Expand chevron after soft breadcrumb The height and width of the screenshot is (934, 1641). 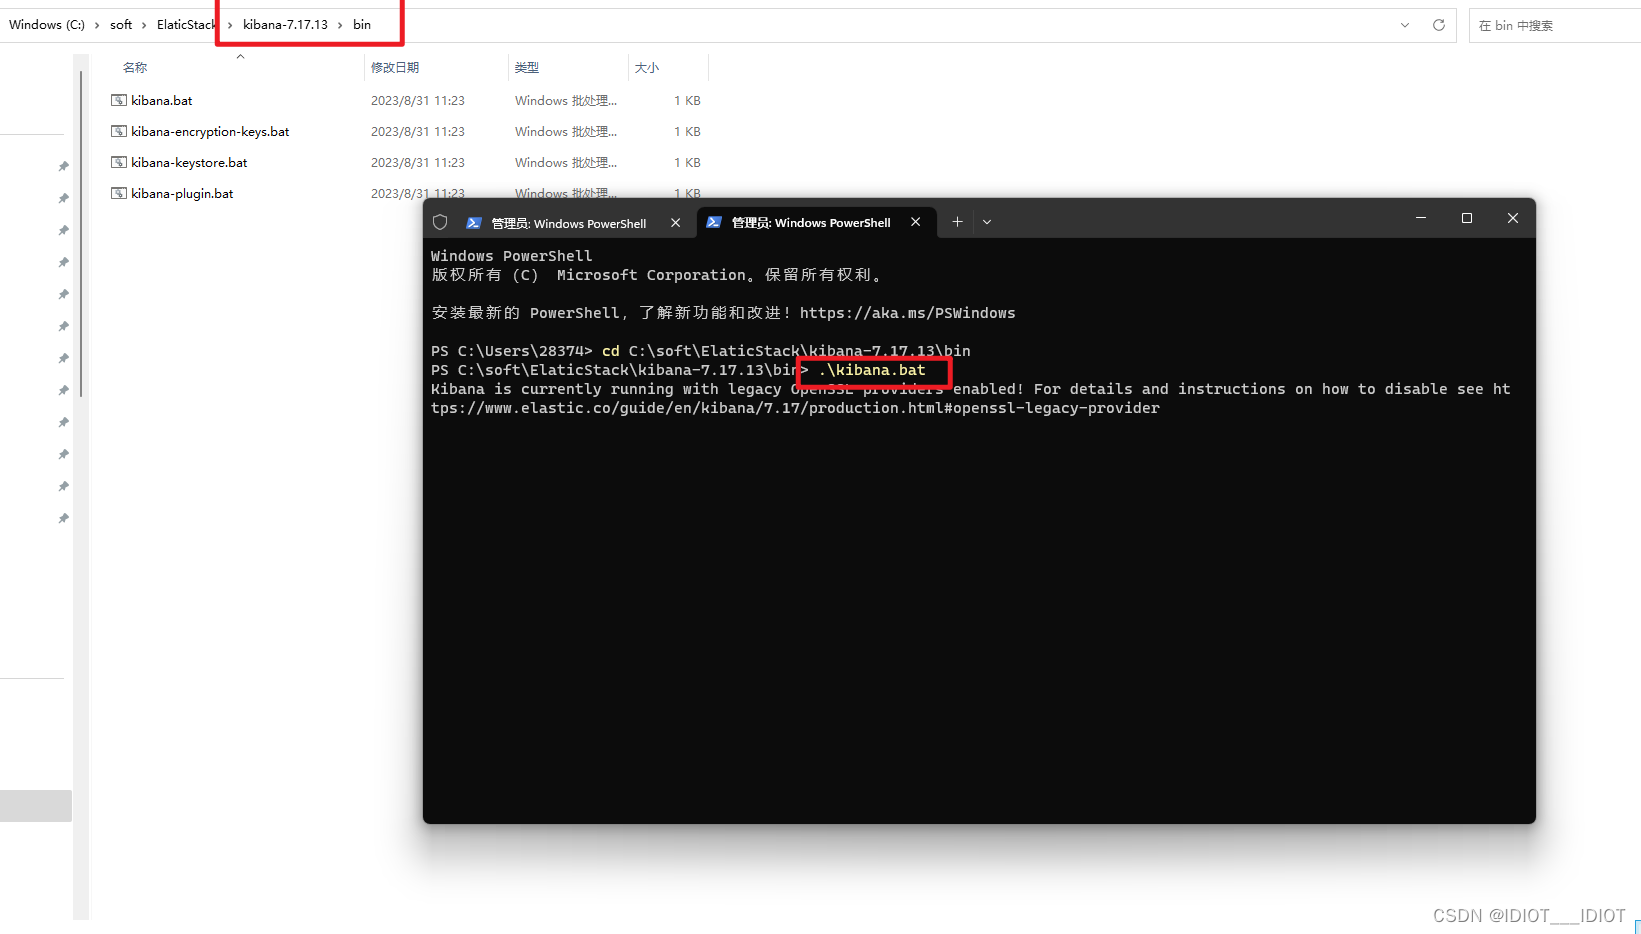144,25
